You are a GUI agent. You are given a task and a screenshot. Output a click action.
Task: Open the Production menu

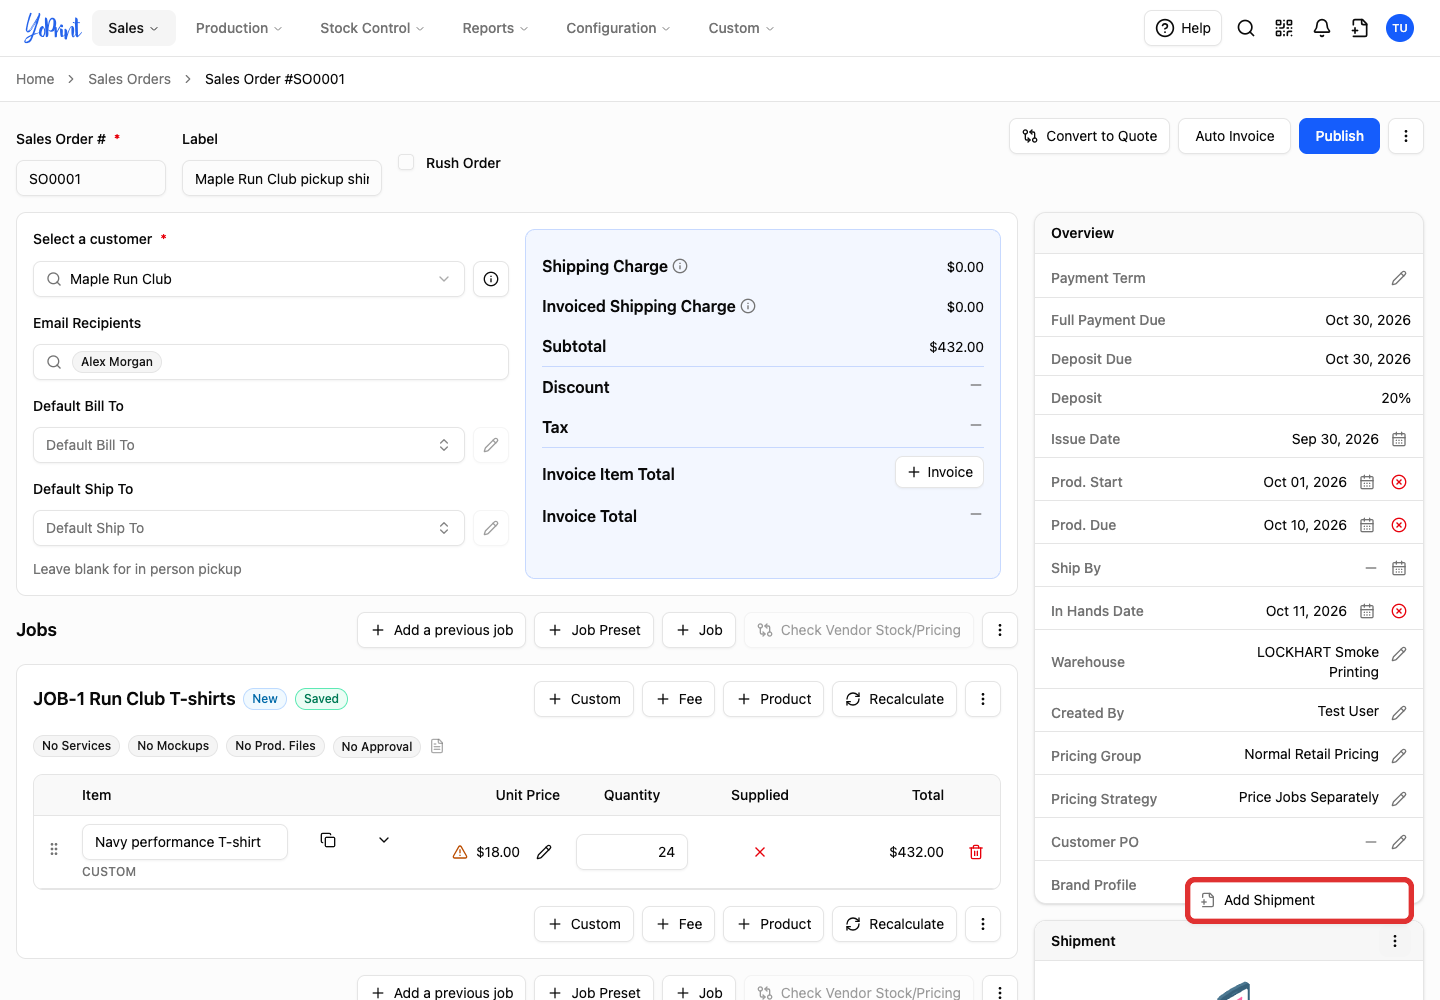pyautogui.click(x=239, y=28)
